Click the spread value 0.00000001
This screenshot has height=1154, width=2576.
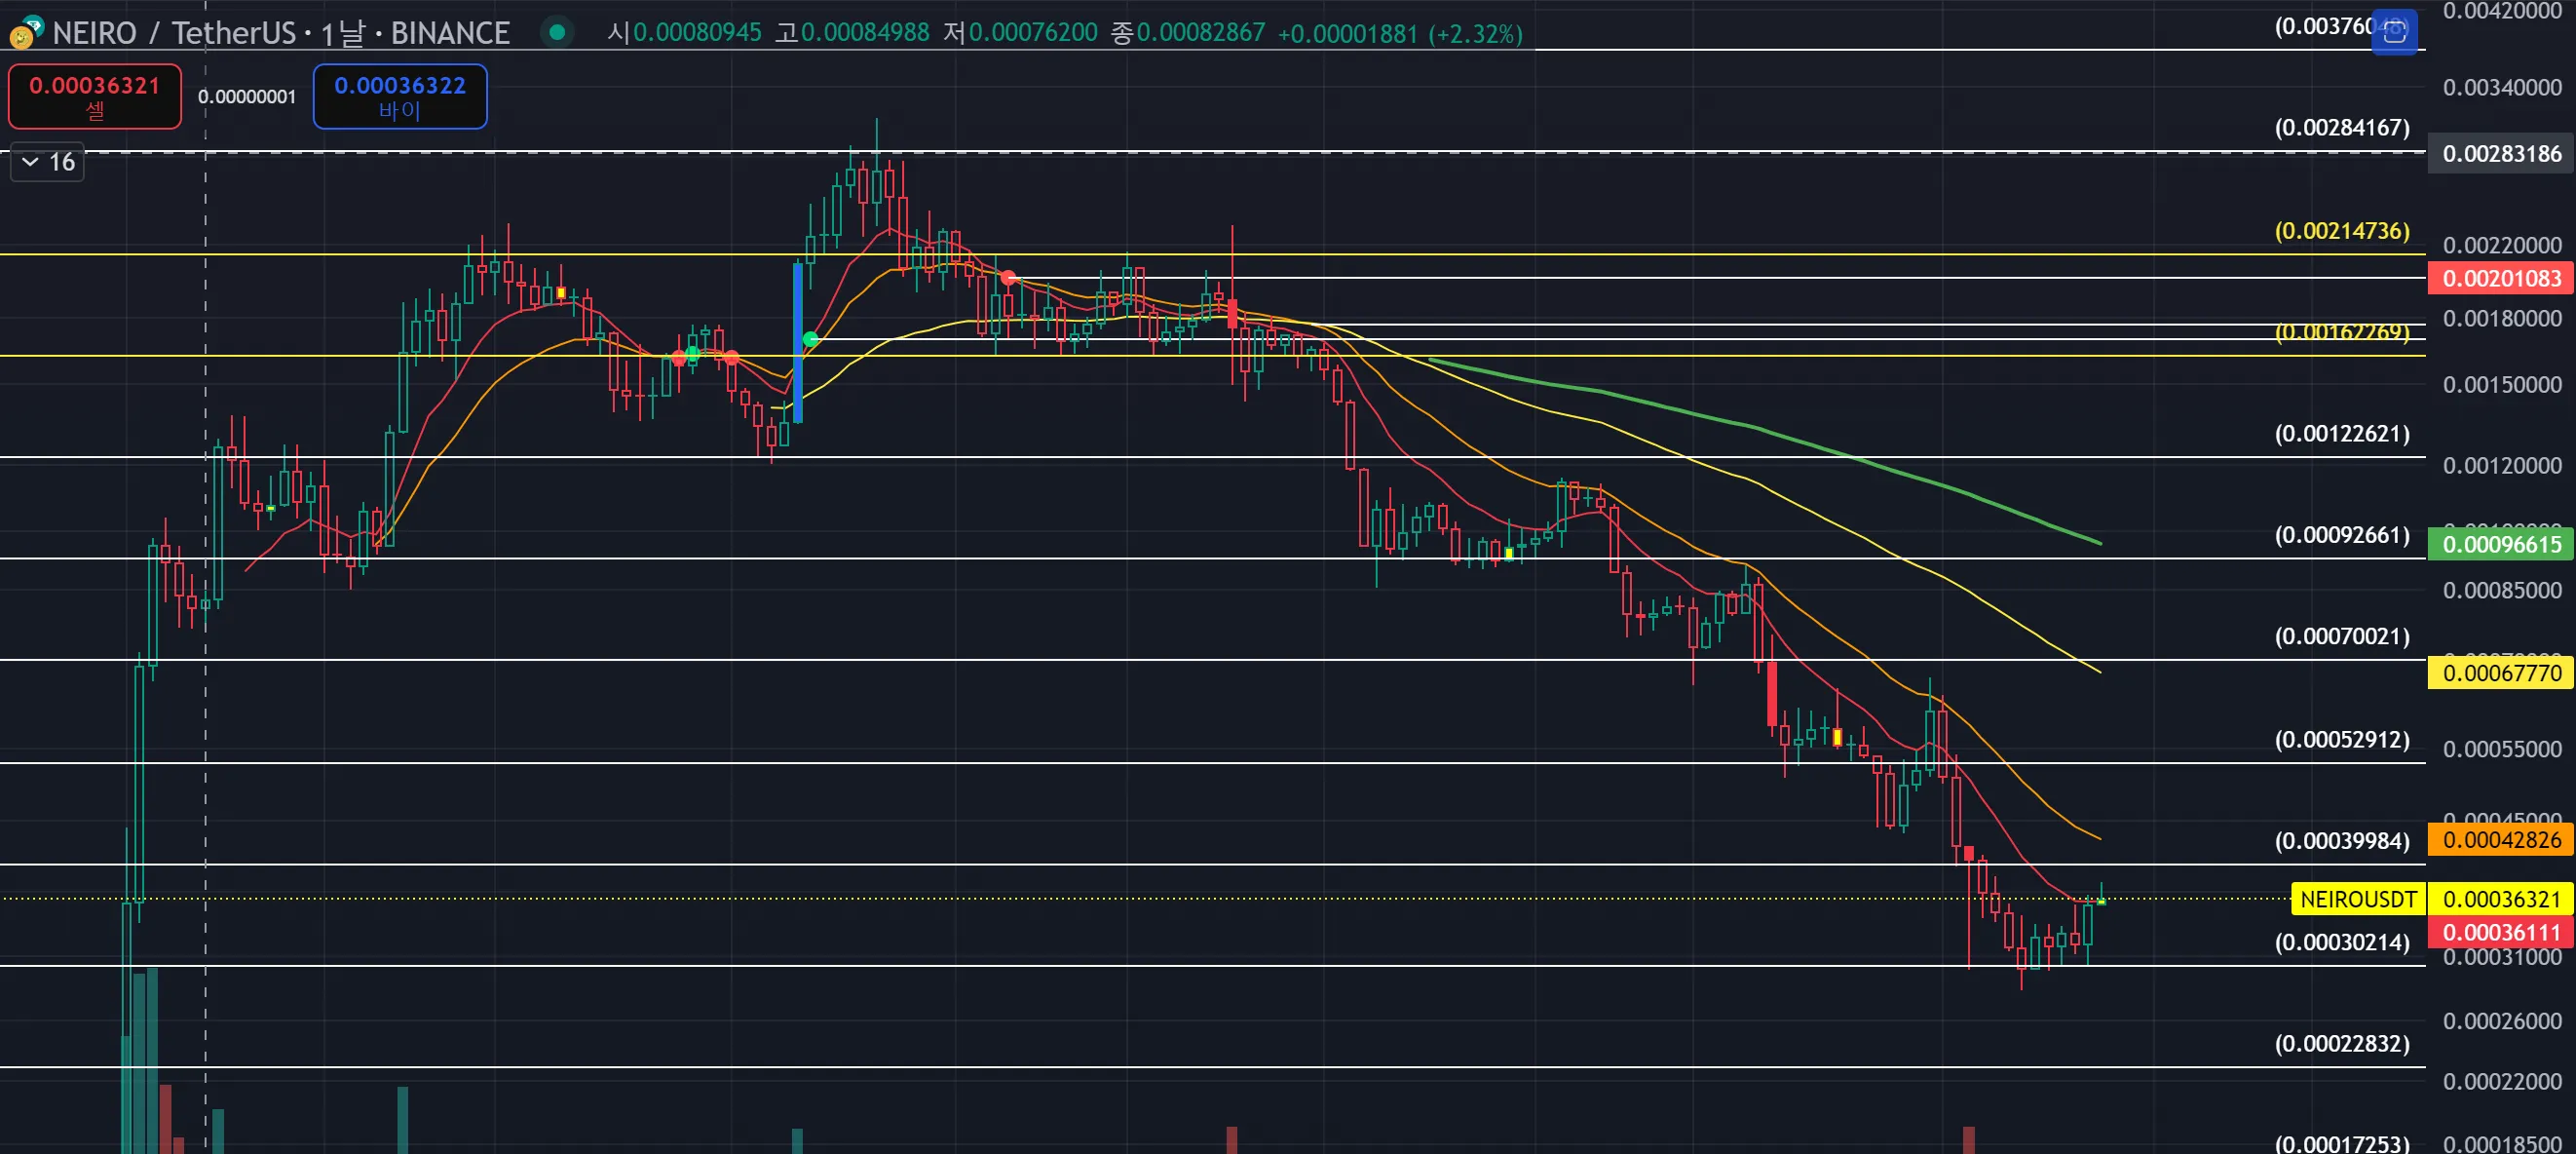(247, 97)
